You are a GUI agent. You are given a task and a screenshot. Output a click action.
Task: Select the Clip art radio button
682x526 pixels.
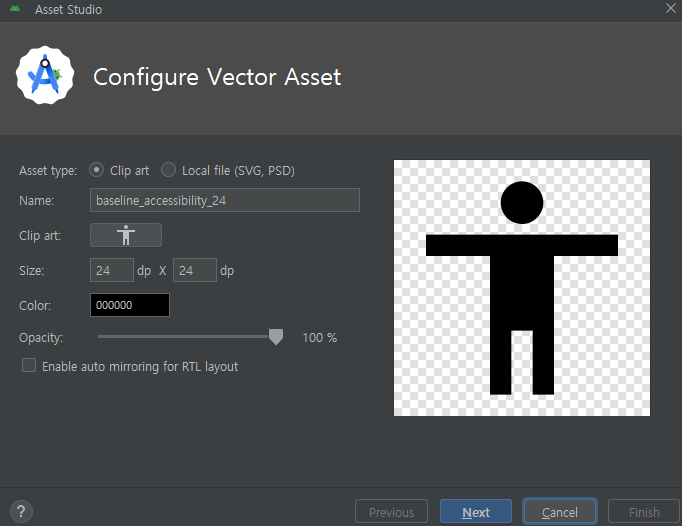pos(97,170)
